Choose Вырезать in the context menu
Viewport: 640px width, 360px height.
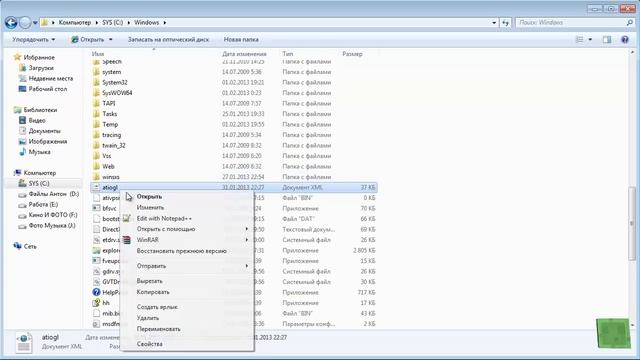[x=187, y=281]
